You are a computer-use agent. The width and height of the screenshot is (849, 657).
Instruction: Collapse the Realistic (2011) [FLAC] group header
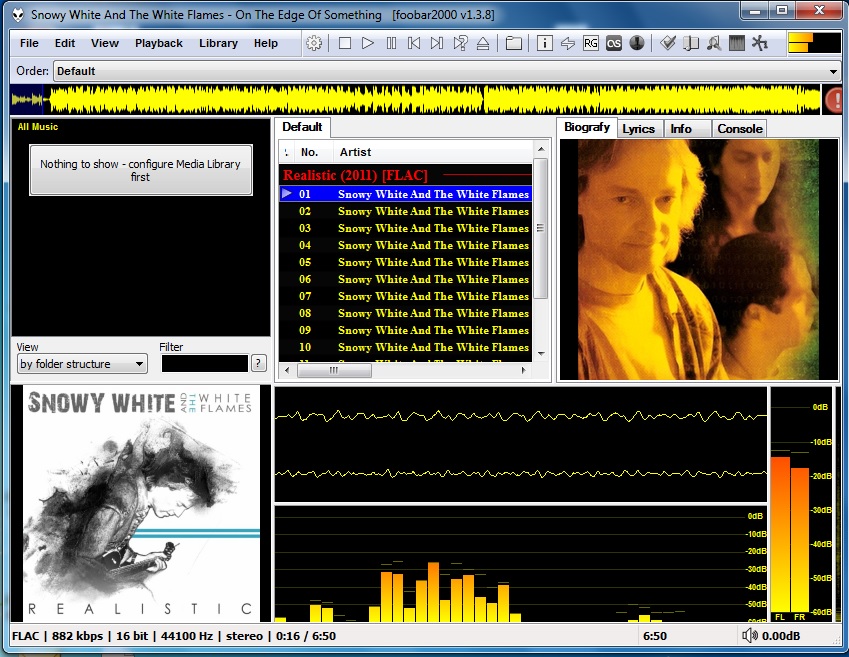tap(406, 175)
